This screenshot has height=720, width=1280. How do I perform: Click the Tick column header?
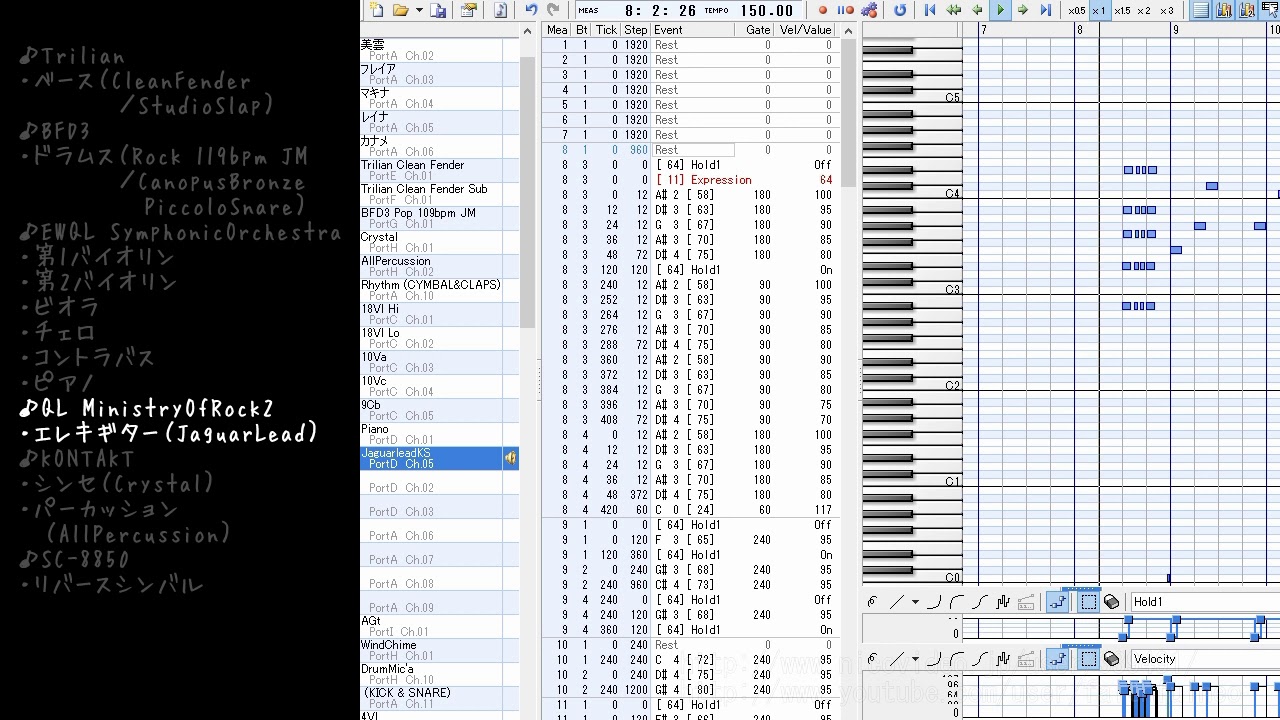(606, 30)
